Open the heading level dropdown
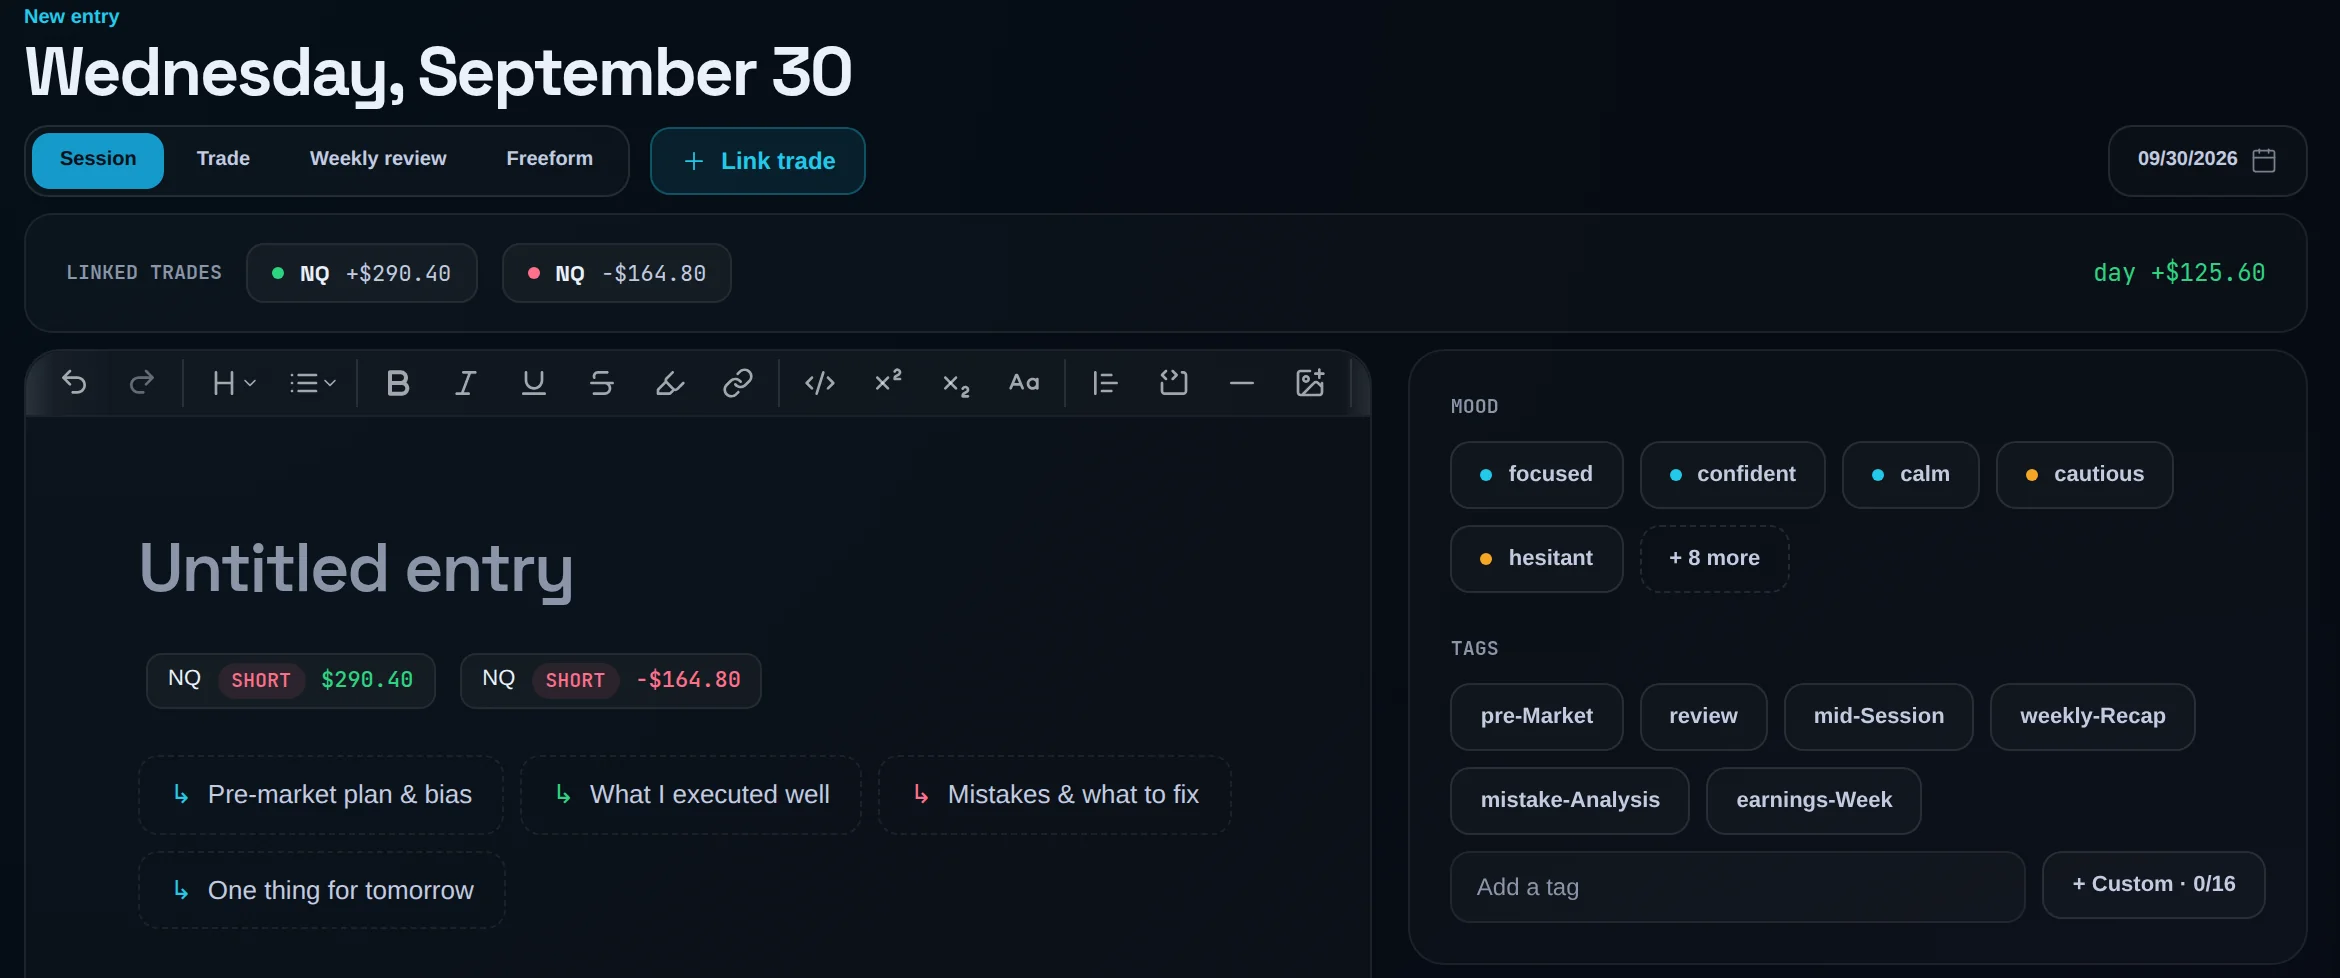The width and height of the screenshot is (2340, 978). (x=235, y=383)
